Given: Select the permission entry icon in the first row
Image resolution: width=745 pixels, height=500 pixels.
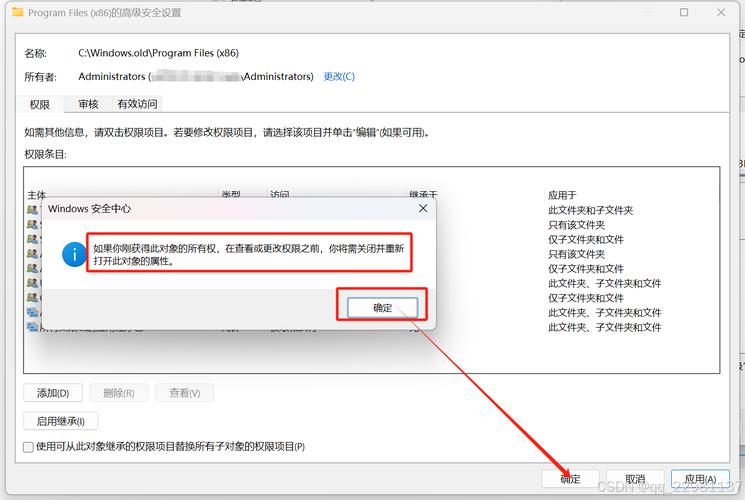Looking at the screenshot, I should tap(32, 209).
